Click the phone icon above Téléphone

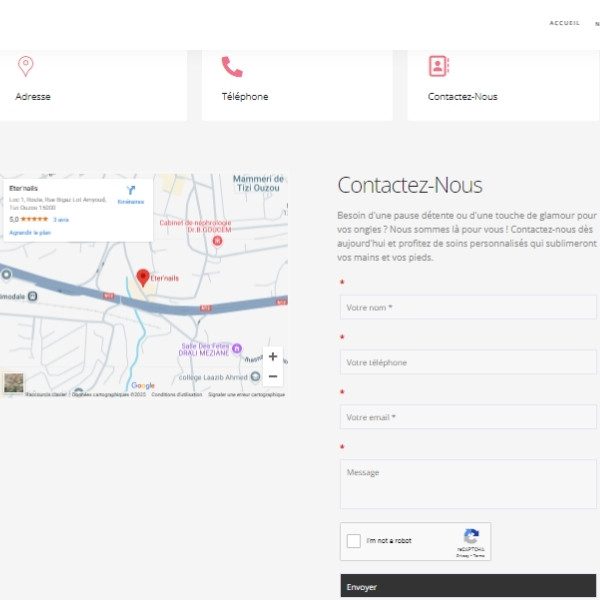[x=232, y=67]
